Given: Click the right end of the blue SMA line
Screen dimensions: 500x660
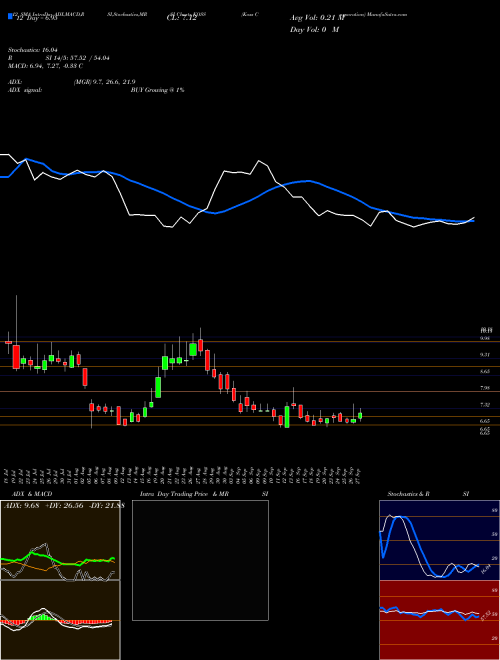Looking at the screenshot, I should coord(473,221).
